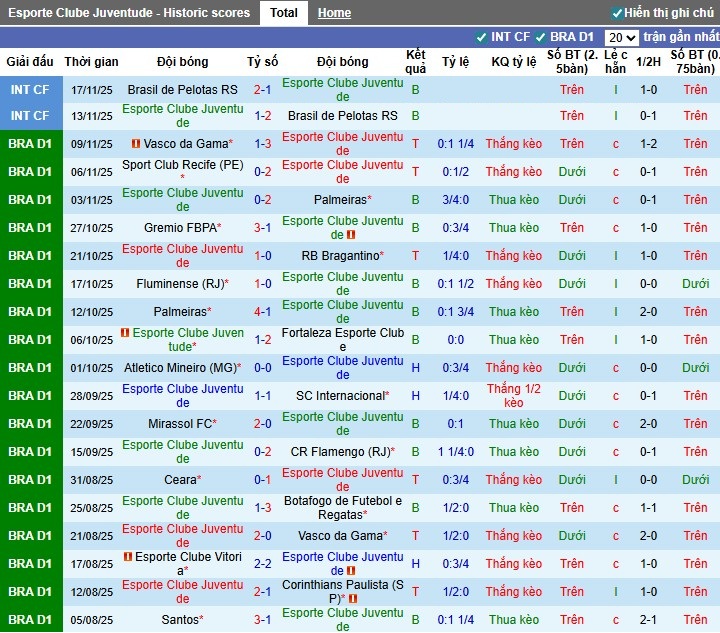Click red card icon beside Vasco da Gama 09/11/25

click(x=136, y=144)
